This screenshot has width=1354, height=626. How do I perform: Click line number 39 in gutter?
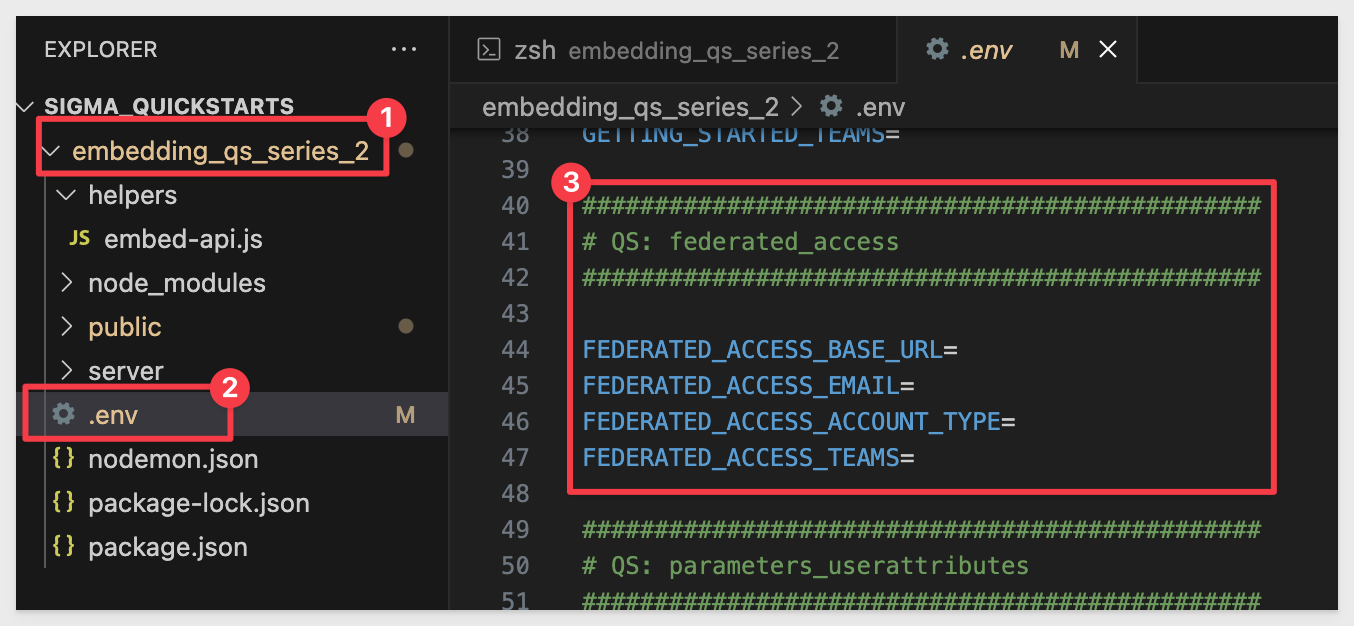pyautogui.click(x=515, y=170)
